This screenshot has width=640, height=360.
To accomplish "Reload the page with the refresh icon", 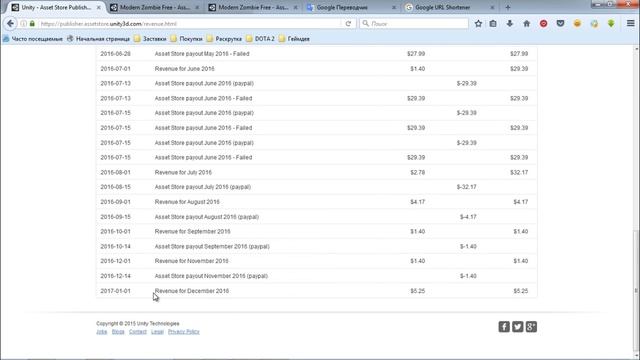I will coord(348,24).
